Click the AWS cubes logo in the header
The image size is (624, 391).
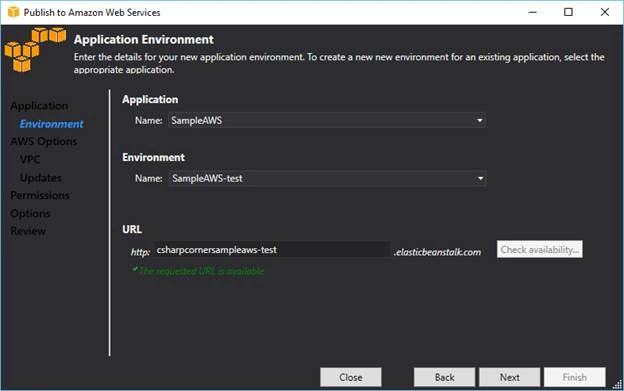35,49
